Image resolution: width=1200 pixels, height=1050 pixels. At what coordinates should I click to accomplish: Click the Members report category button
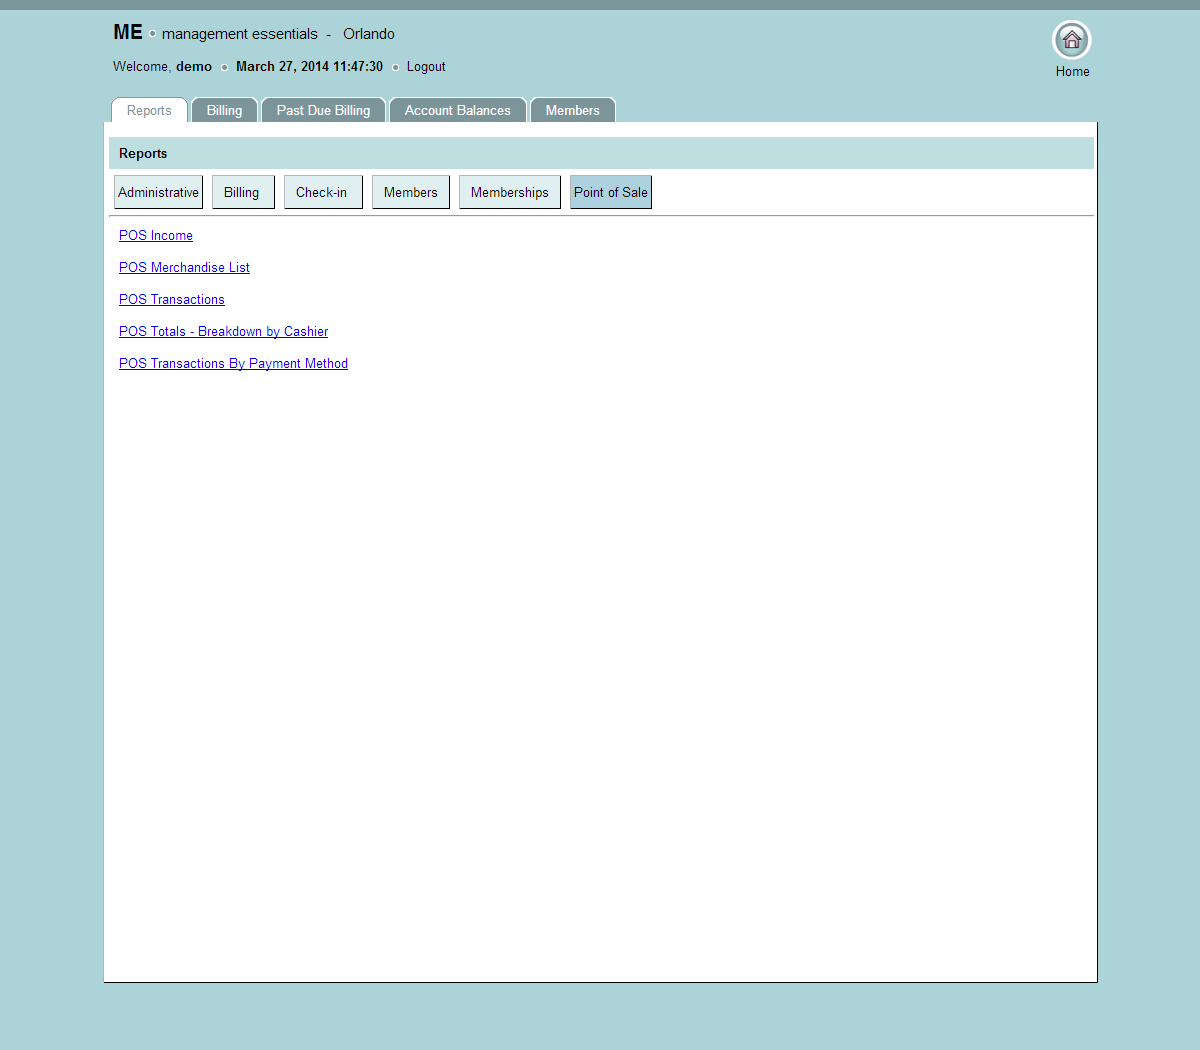(410, 193)
